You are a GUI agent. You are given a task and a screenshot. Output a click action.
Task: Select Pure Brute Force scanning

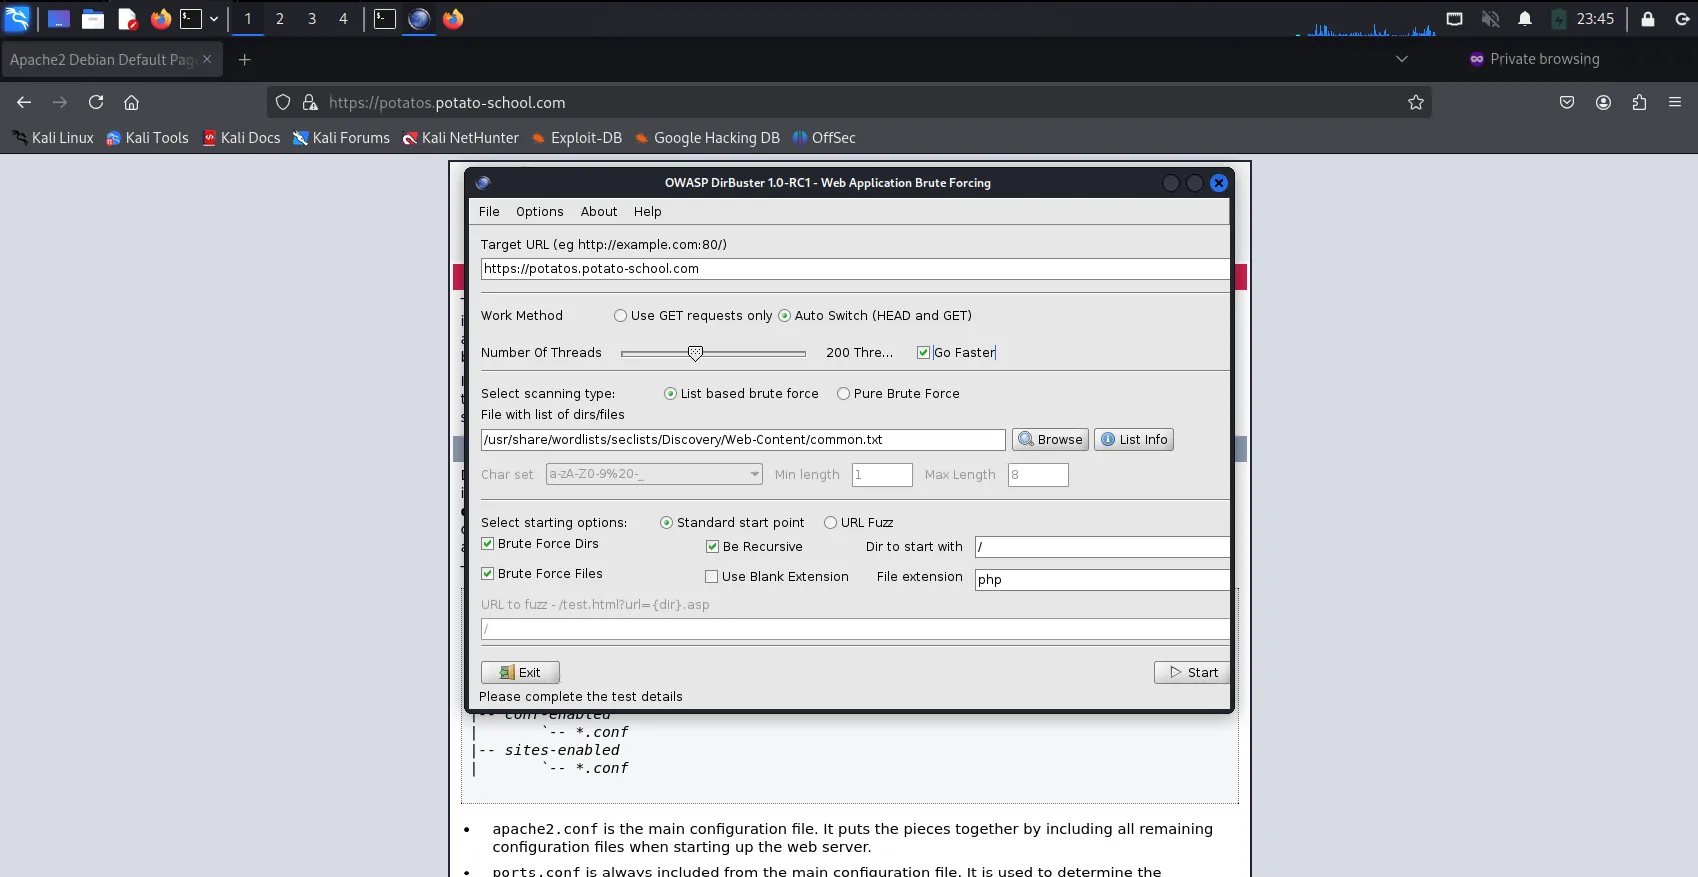pos(898,394)
